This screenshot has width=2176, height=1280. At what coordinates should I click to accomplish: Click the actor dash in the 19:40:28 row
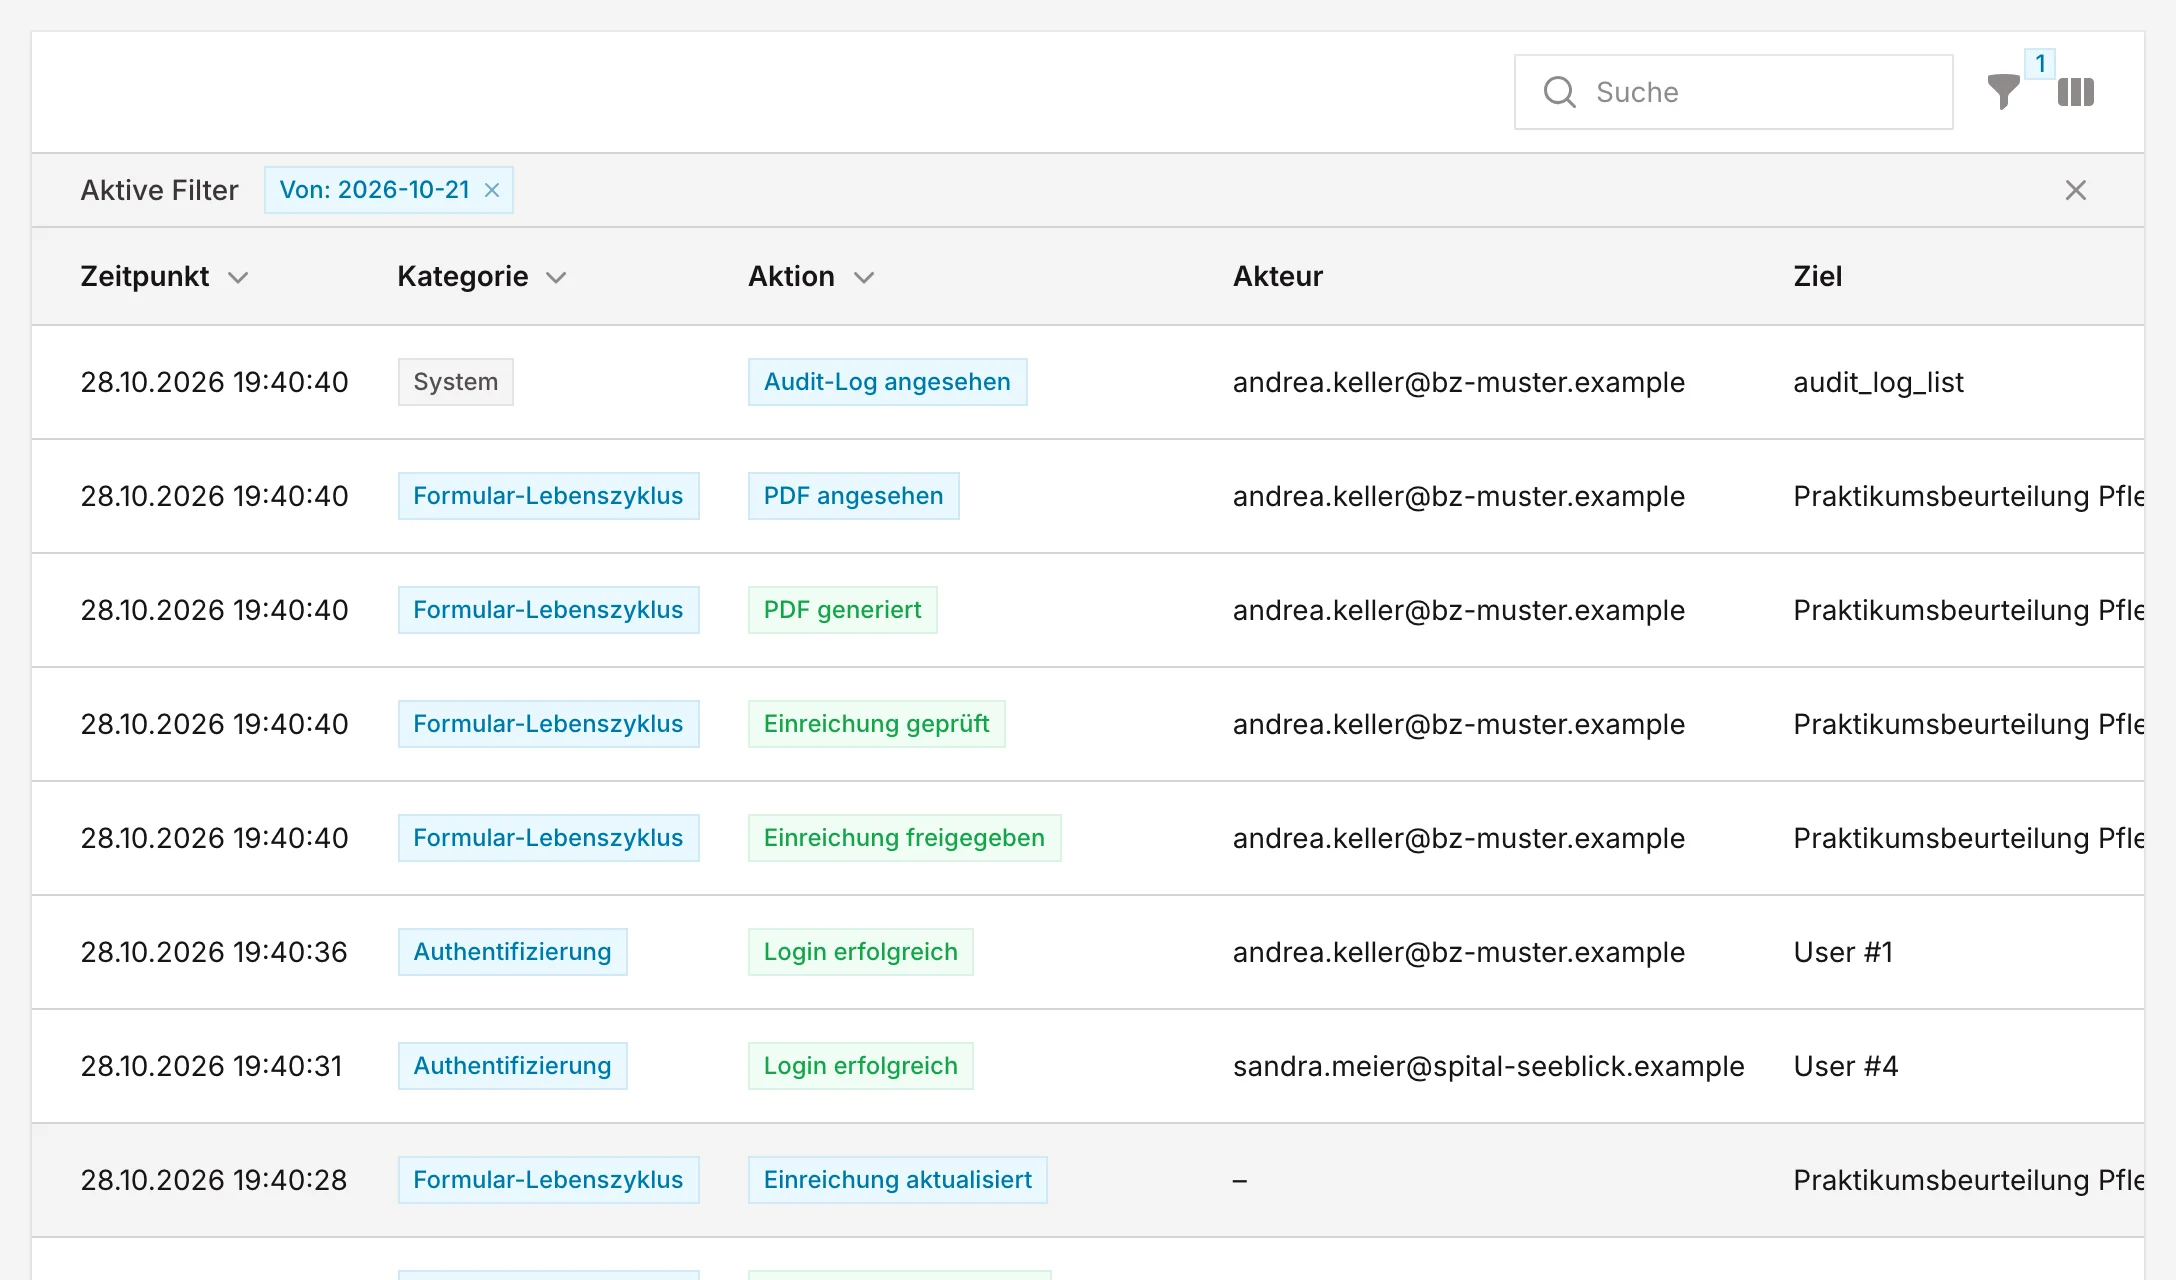(x=1240, y=1180)
